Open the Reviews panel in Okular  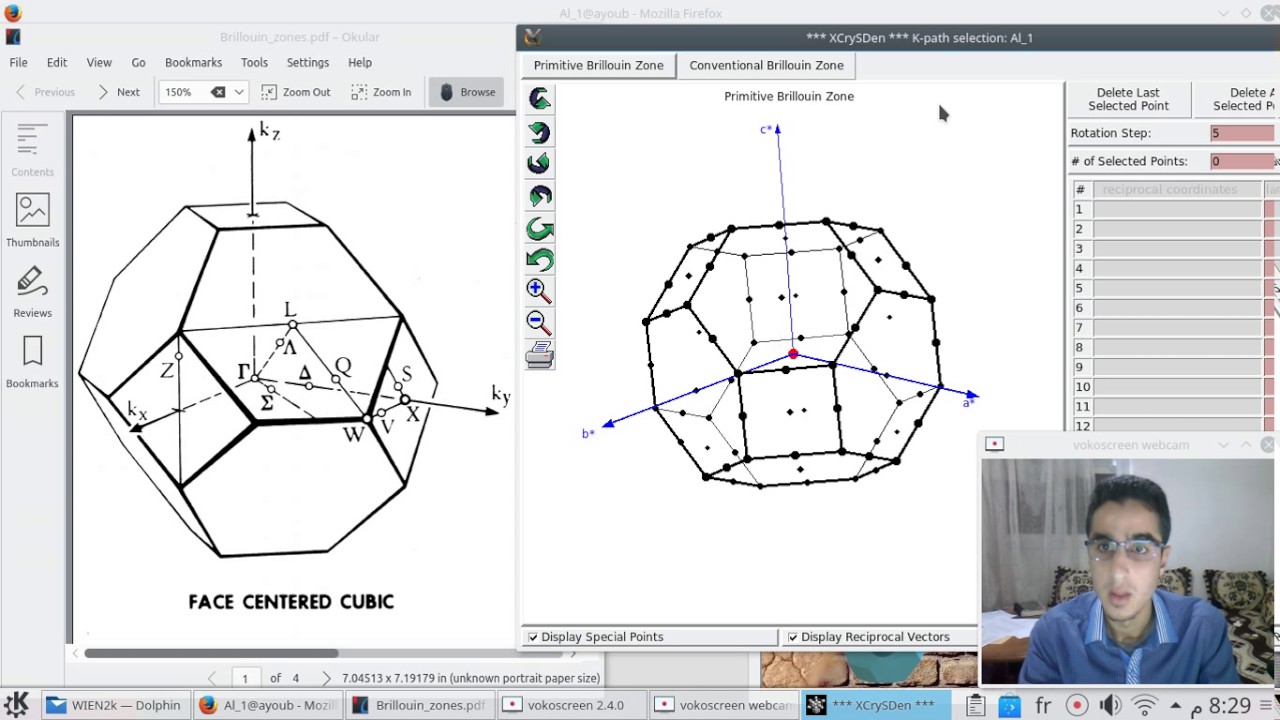click(x=32, y=292)
